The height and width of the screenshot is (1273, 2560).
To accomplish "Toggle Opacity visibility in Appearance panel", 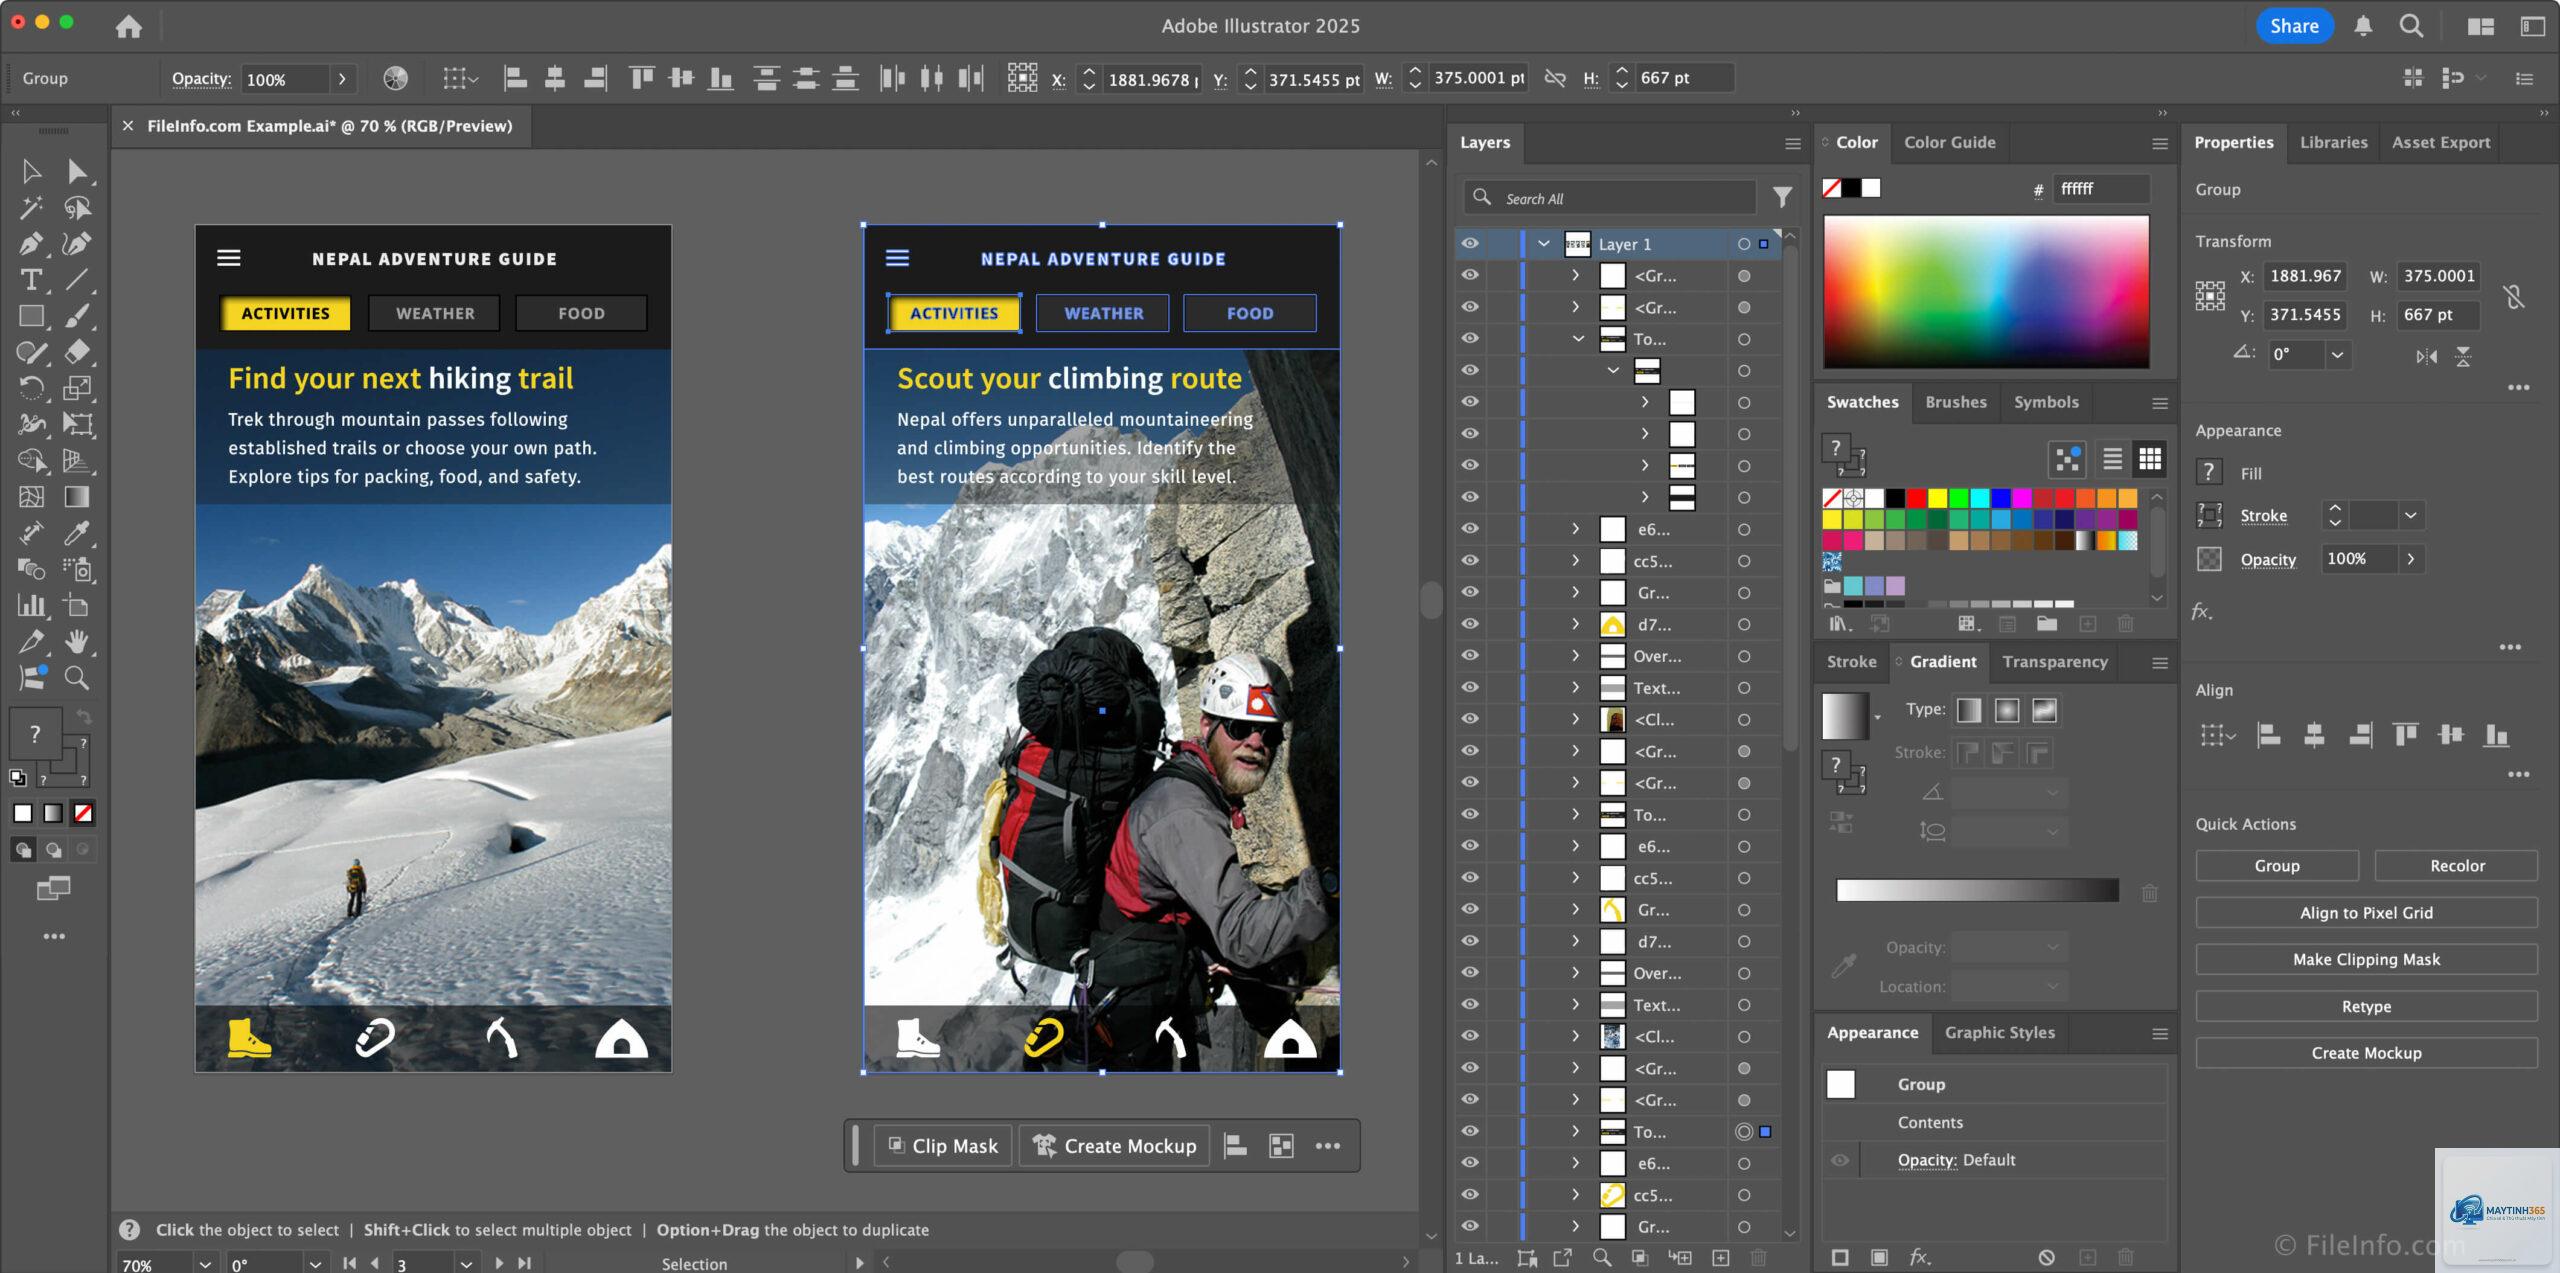I will click(1840, 1160).
